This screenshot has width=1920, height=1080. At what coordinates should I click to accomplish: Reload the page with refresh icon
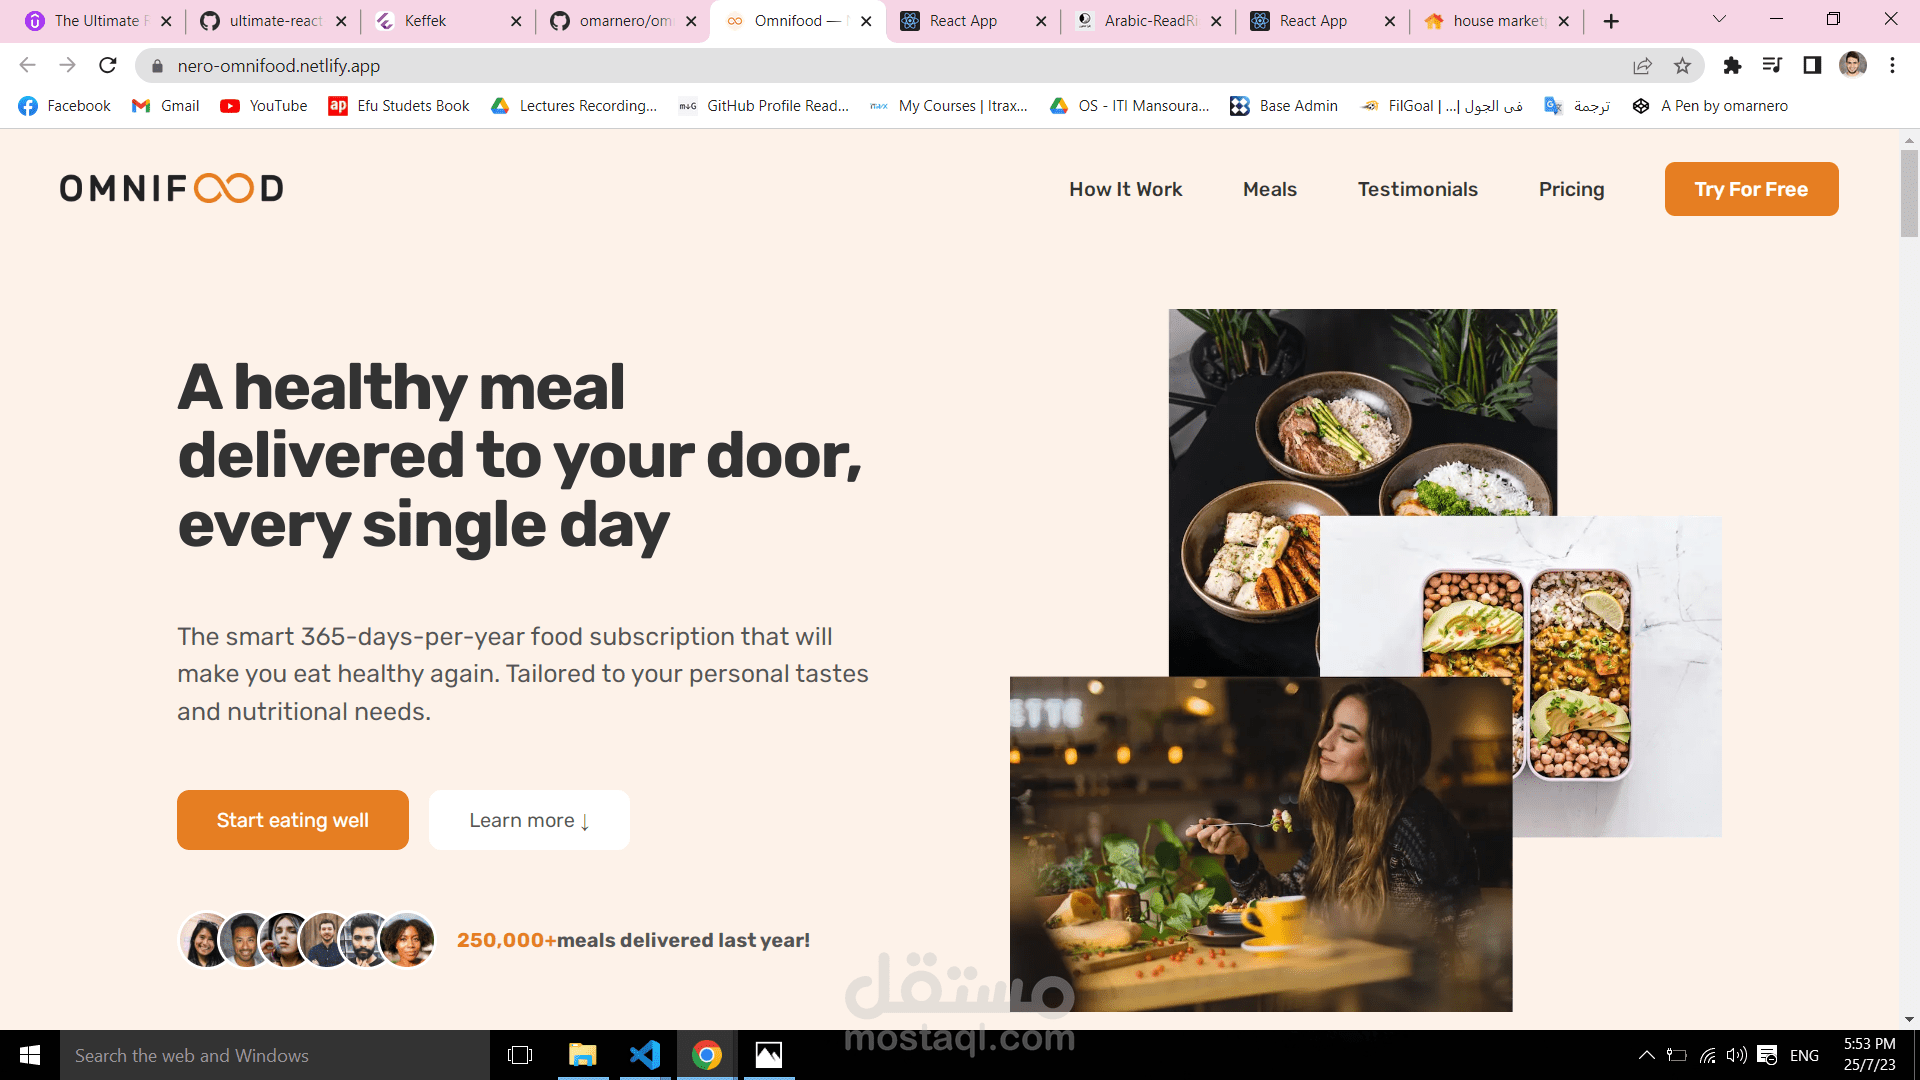pyautogui.click(x=108, y=65)
